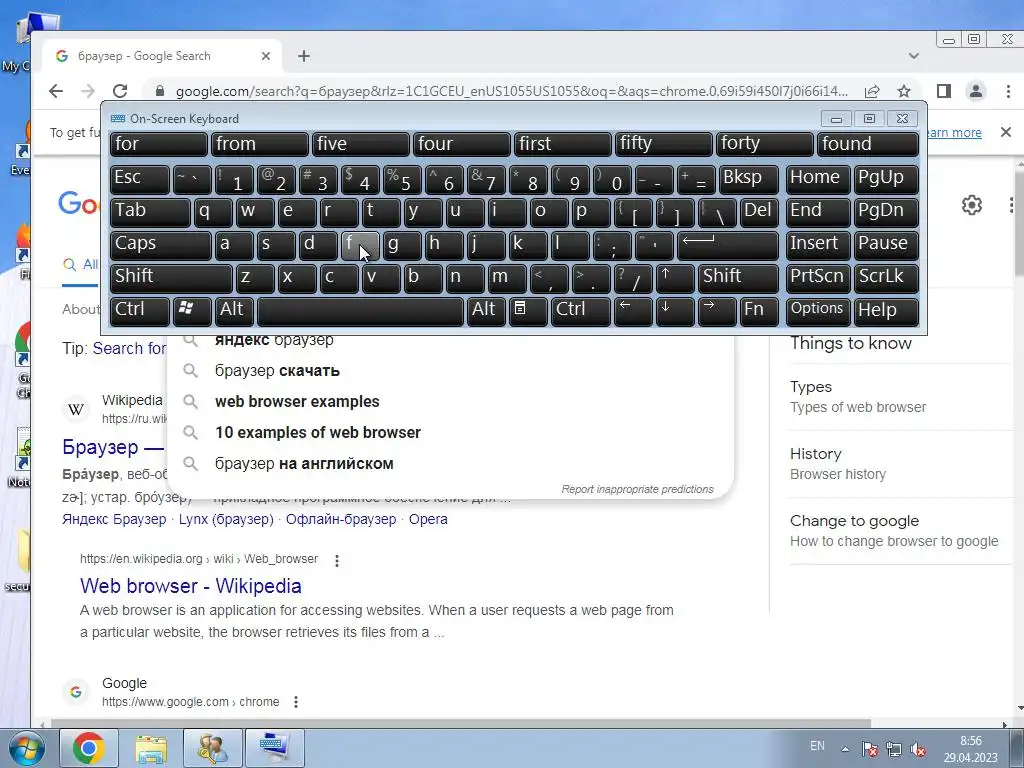Open a new tab with the plus button

[x=304, y=56]
